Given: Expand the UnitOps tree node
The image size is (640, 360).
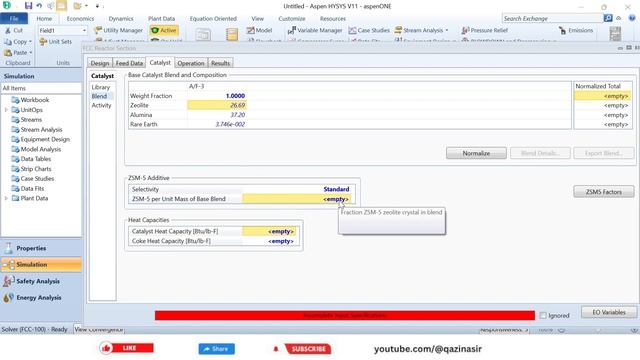Looking at the screenshot, I should point(6,110).
